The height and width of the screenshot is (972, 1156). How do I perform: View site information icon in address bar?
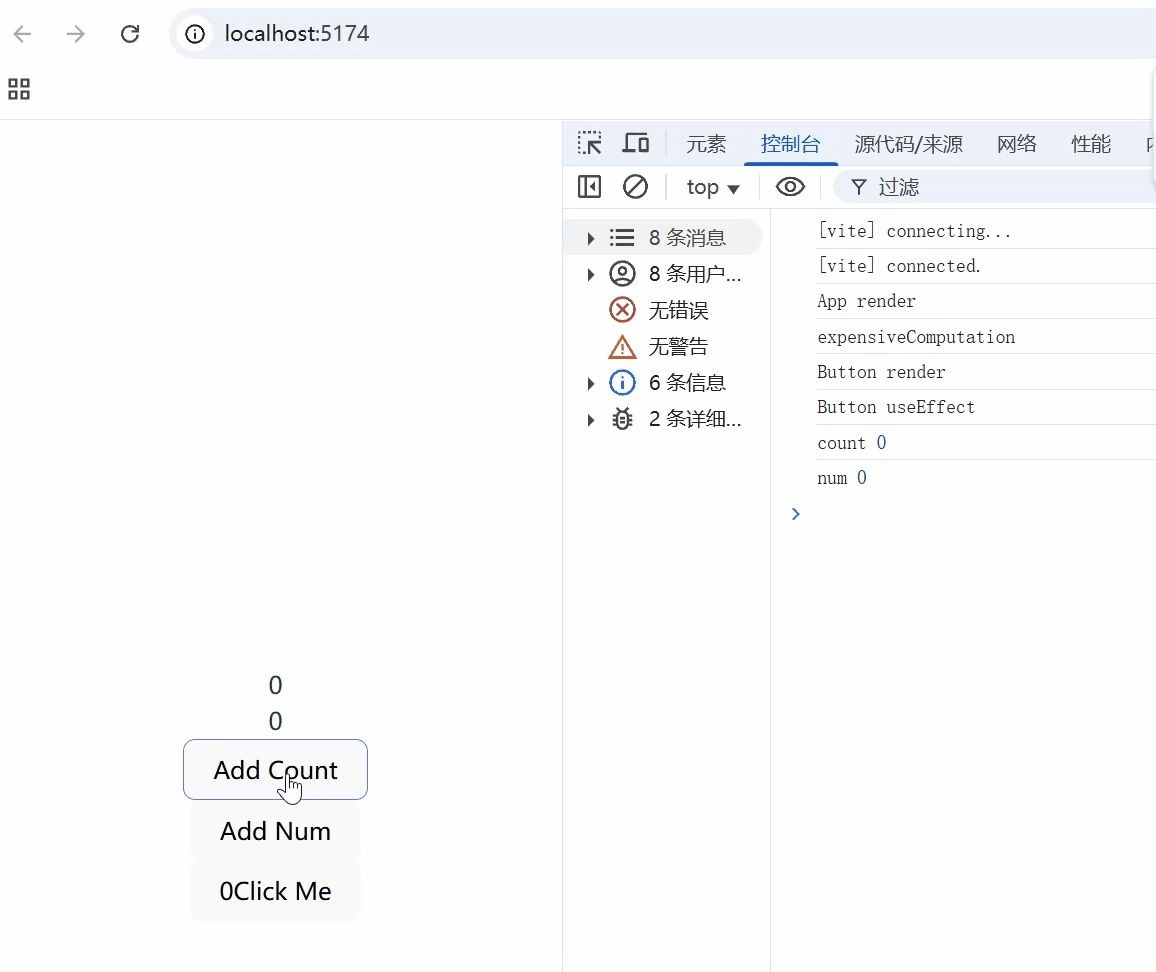point(195,34)
